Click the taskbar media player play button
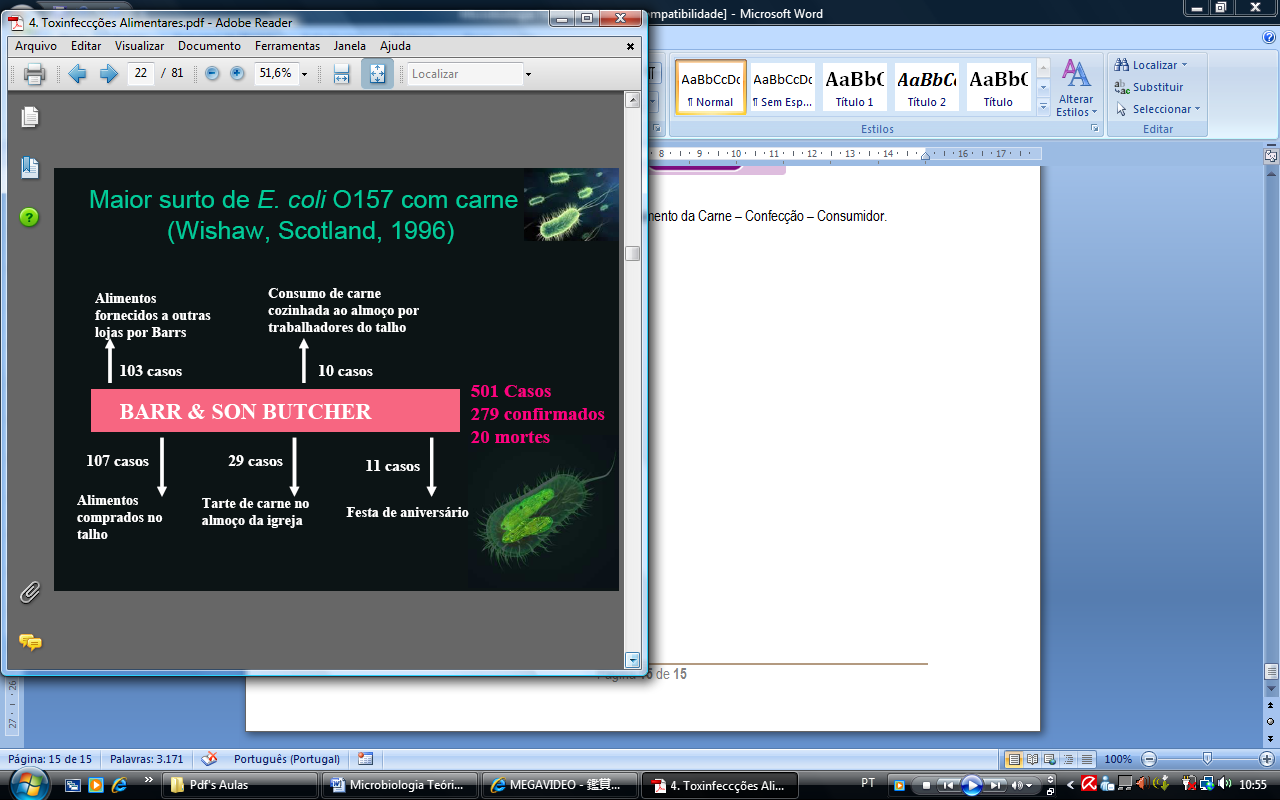The width and height of the screenshot is (1280, 800). [972, 785]
